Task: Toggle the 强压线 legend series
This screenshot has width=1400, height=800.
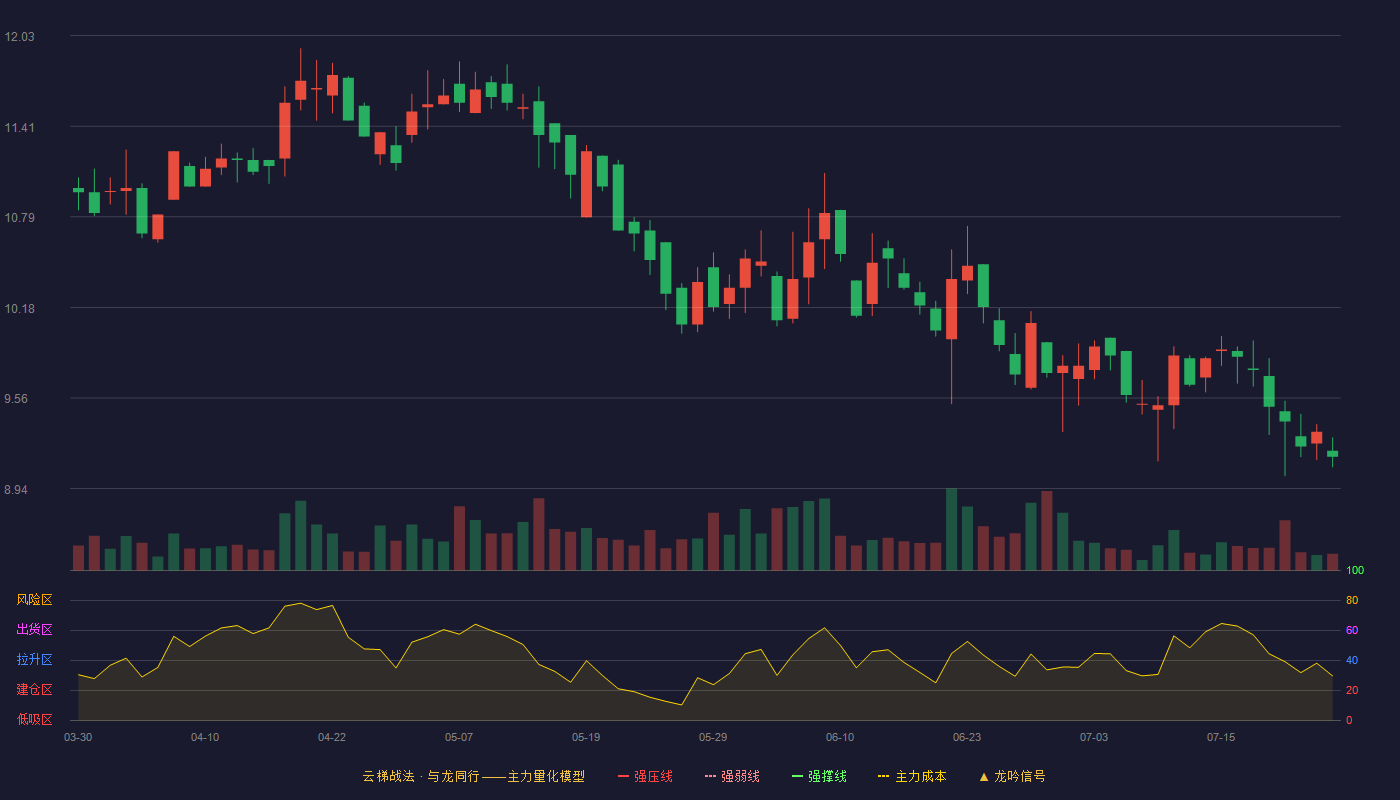Action: click(x=645, y=776)
